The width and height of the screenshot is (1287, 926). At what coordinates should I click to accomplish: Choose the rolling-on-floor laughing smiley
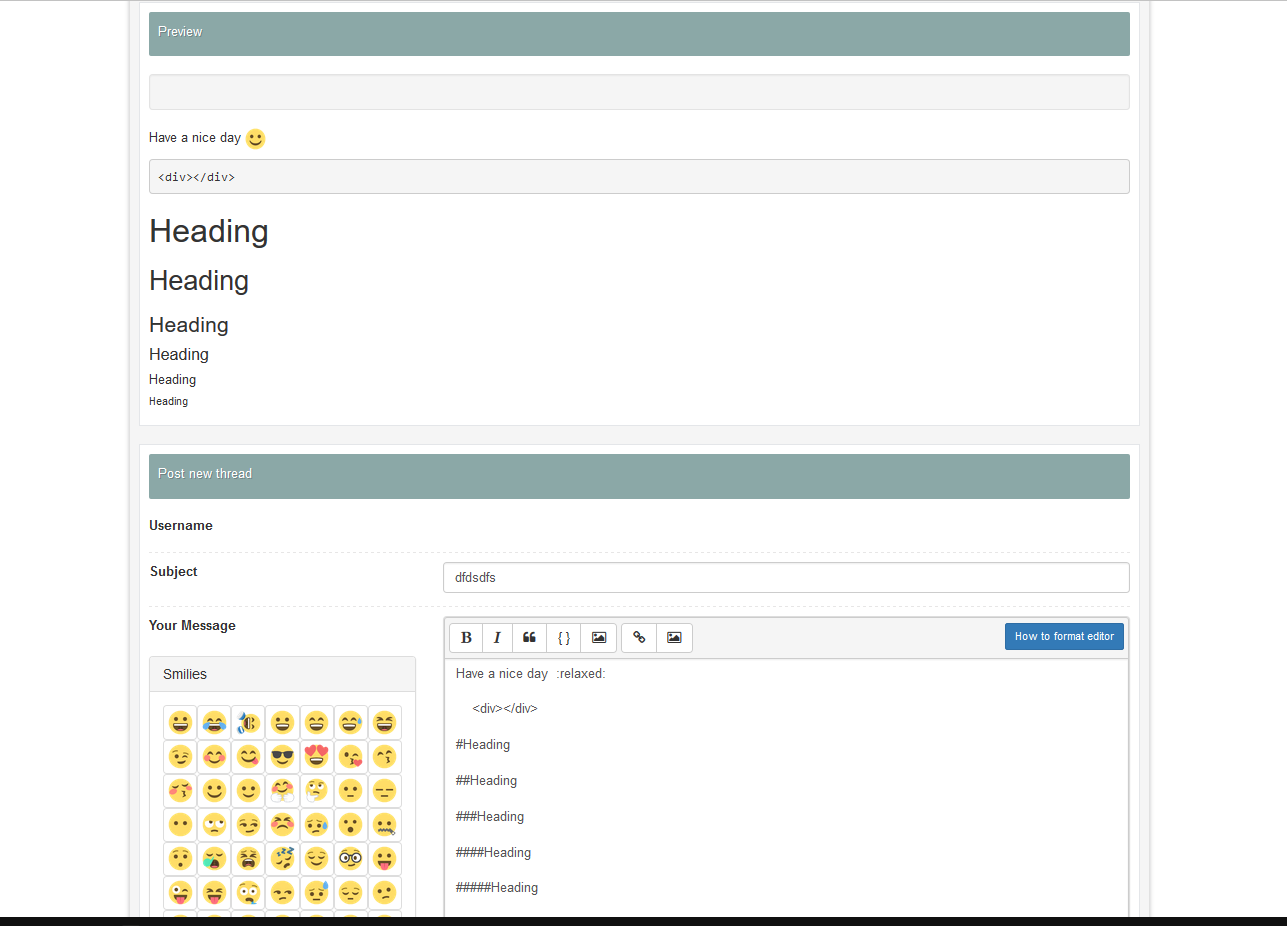248,723
